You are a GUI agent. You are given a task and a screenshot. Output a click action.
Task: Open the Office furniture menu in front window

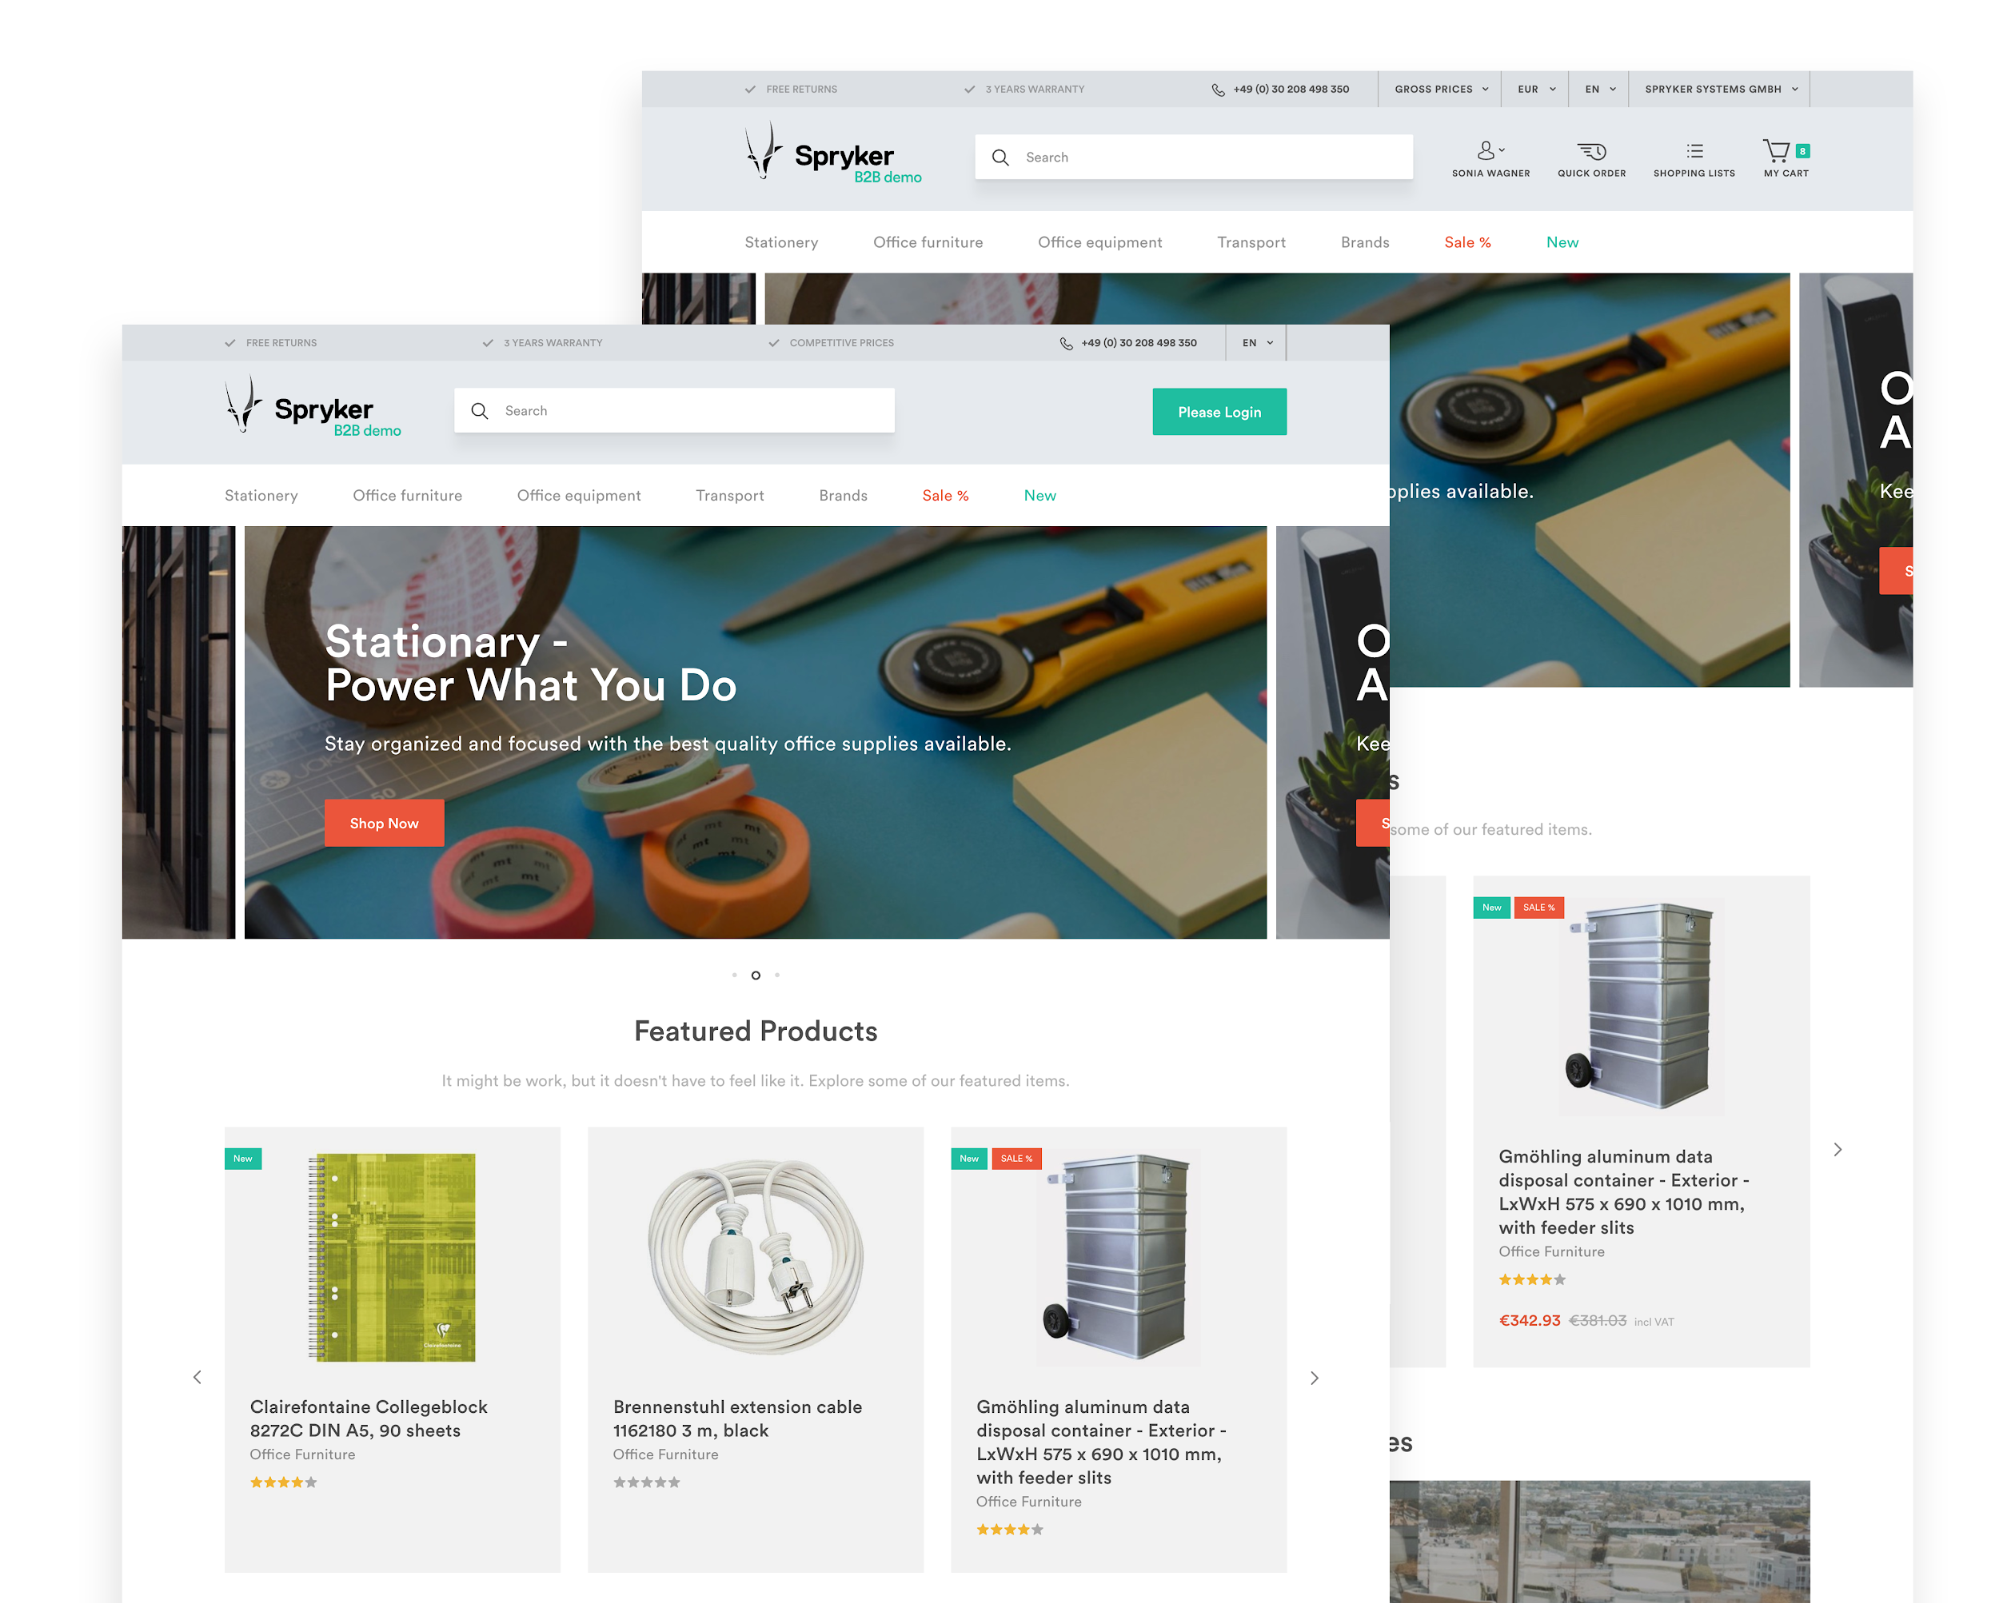tap(407, 495)
